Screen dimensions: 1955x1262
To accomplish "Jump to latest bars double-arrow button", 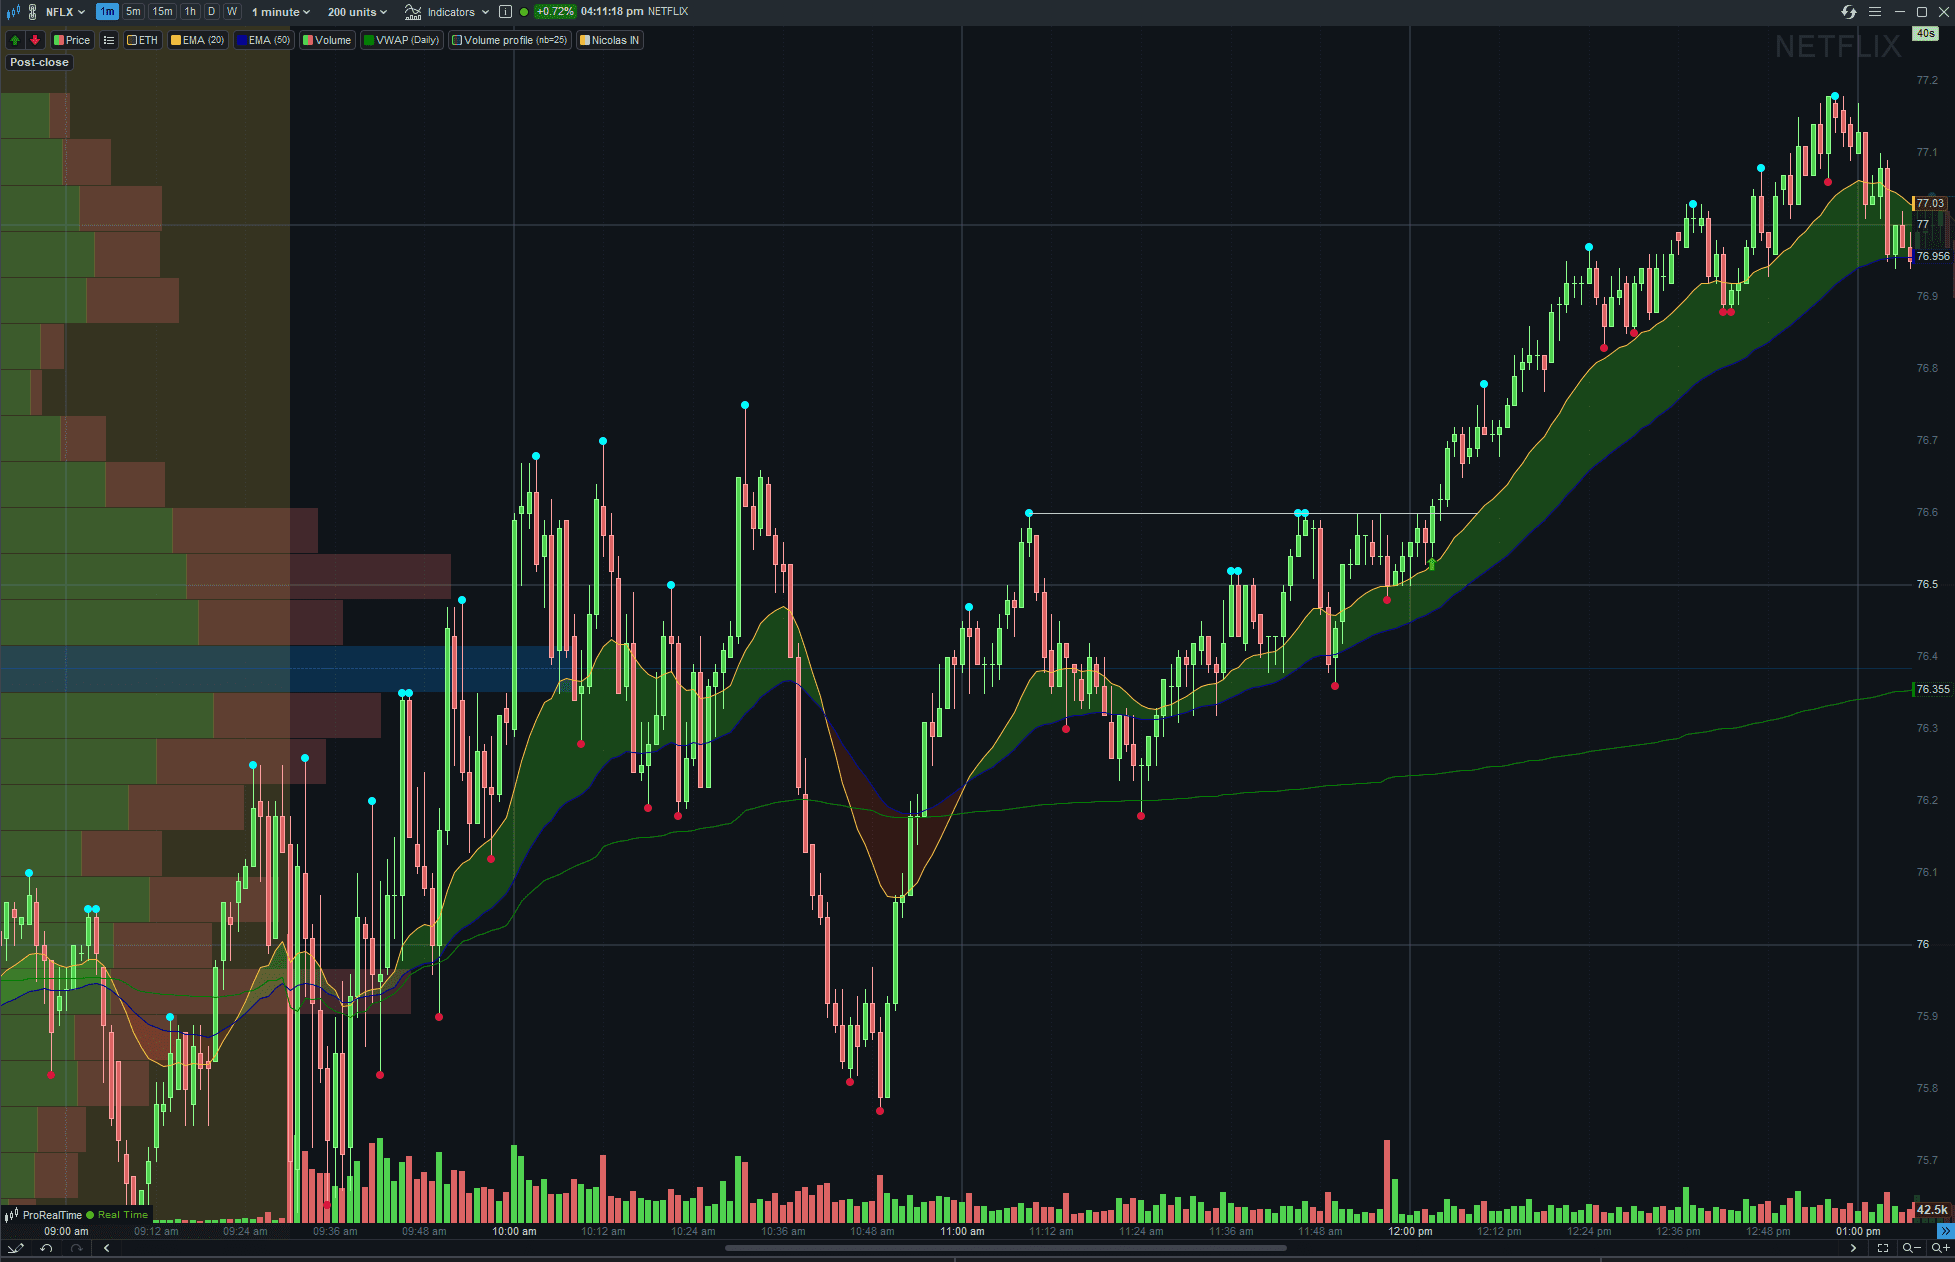I will pyautogui.click(x=1945, y=1231).
